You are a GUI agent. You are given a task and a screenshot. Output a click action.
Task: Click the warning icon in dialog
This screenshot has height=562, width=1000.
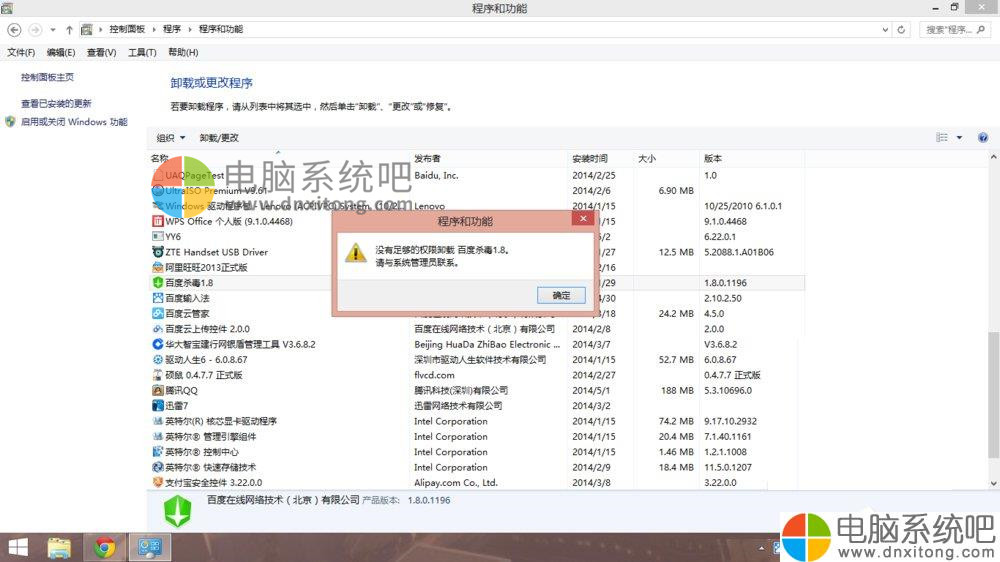coord(356,253)
